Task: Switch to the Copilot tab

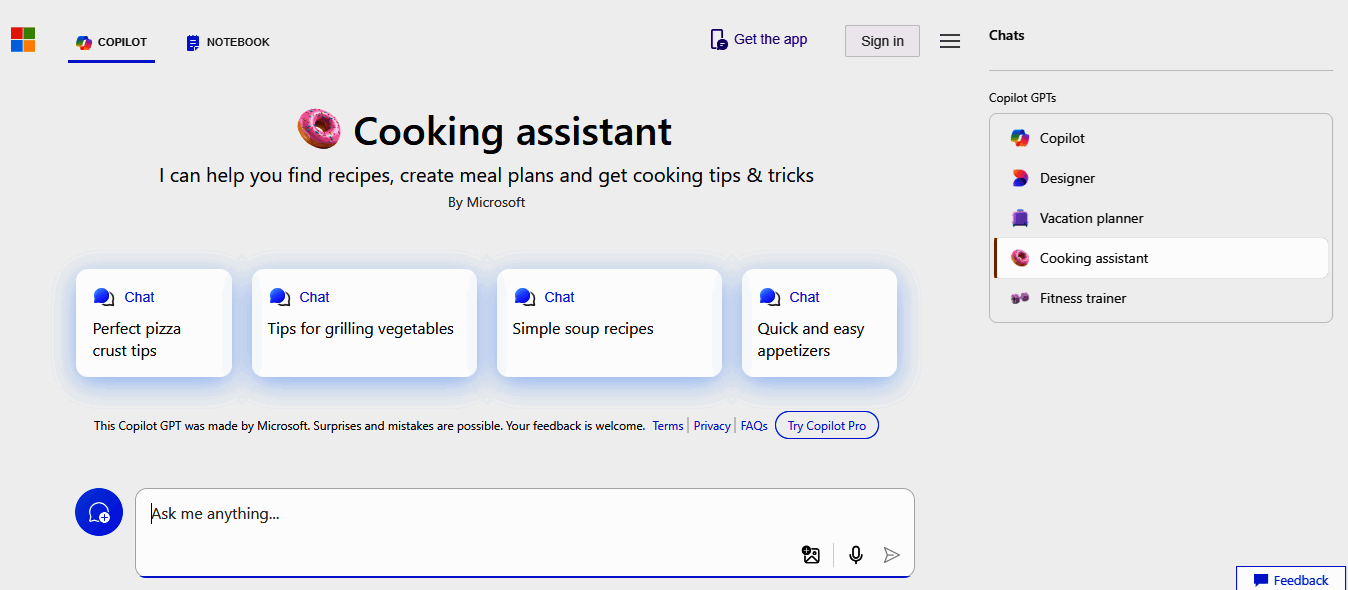Action: pos(112,42)
